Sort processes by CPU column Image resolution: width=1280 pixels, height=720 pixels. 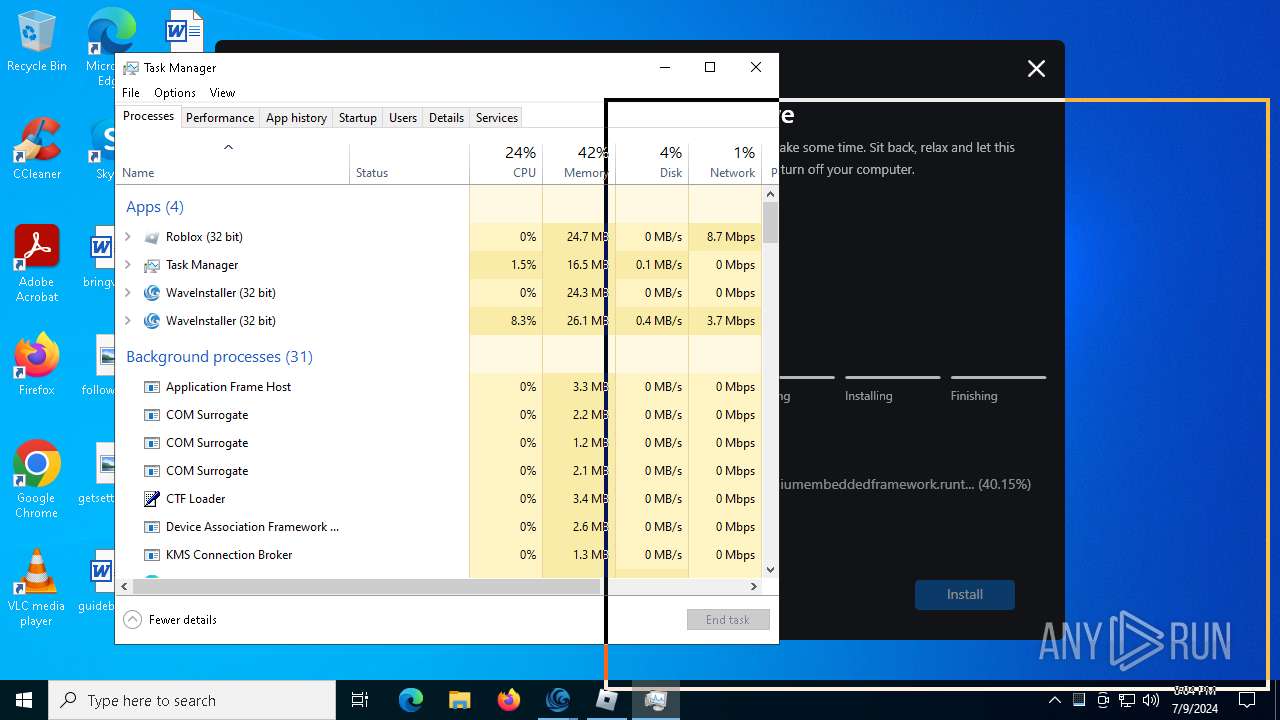tap(506, 163)
